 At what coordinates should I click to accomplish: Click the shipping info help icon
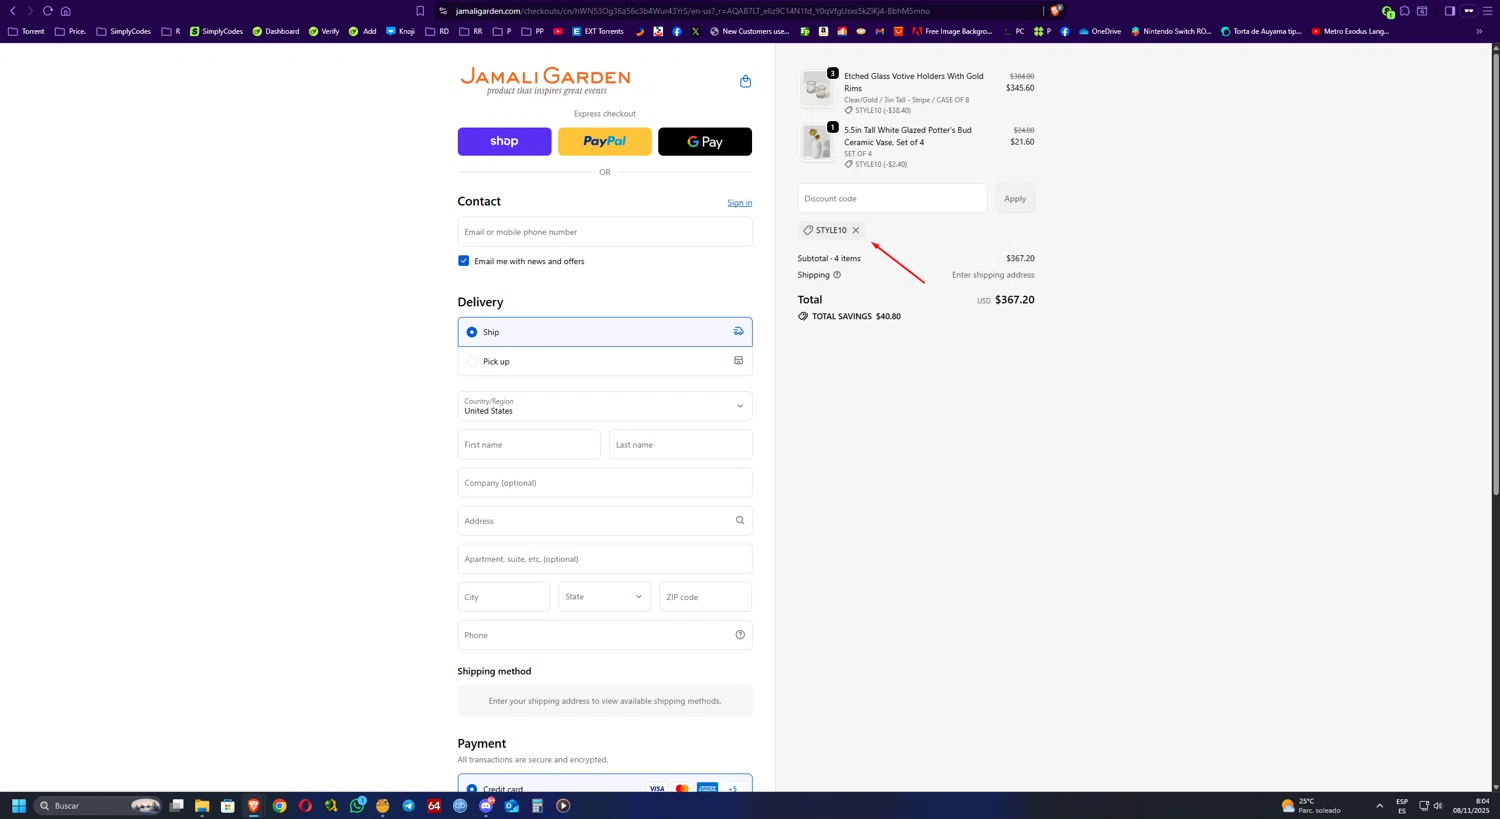837,275
